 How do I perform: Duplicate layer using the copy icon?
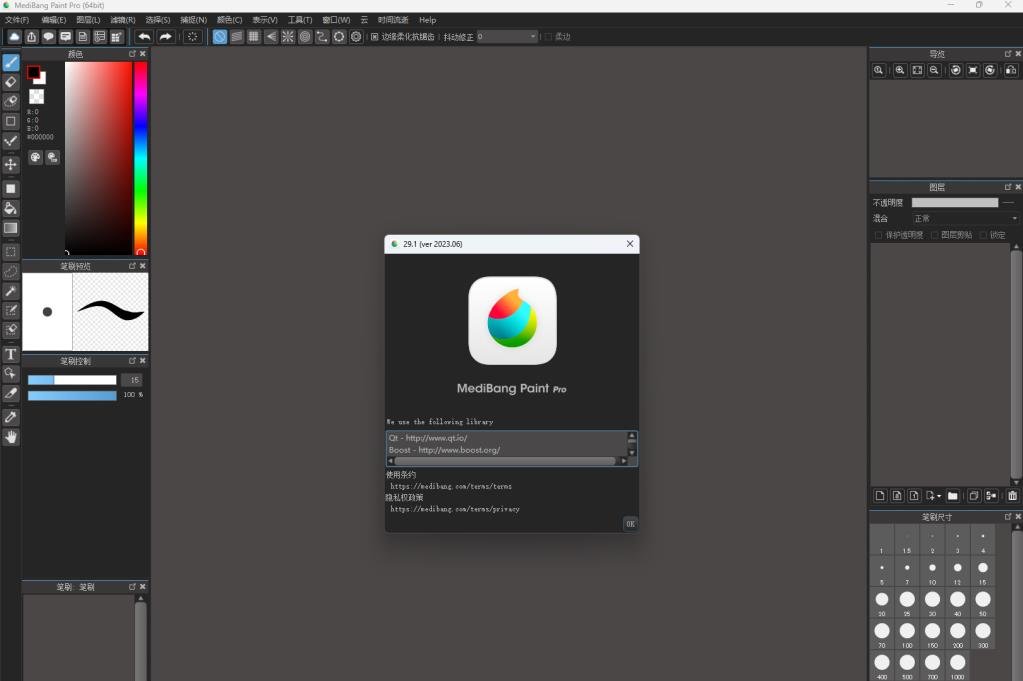(973, 496)
